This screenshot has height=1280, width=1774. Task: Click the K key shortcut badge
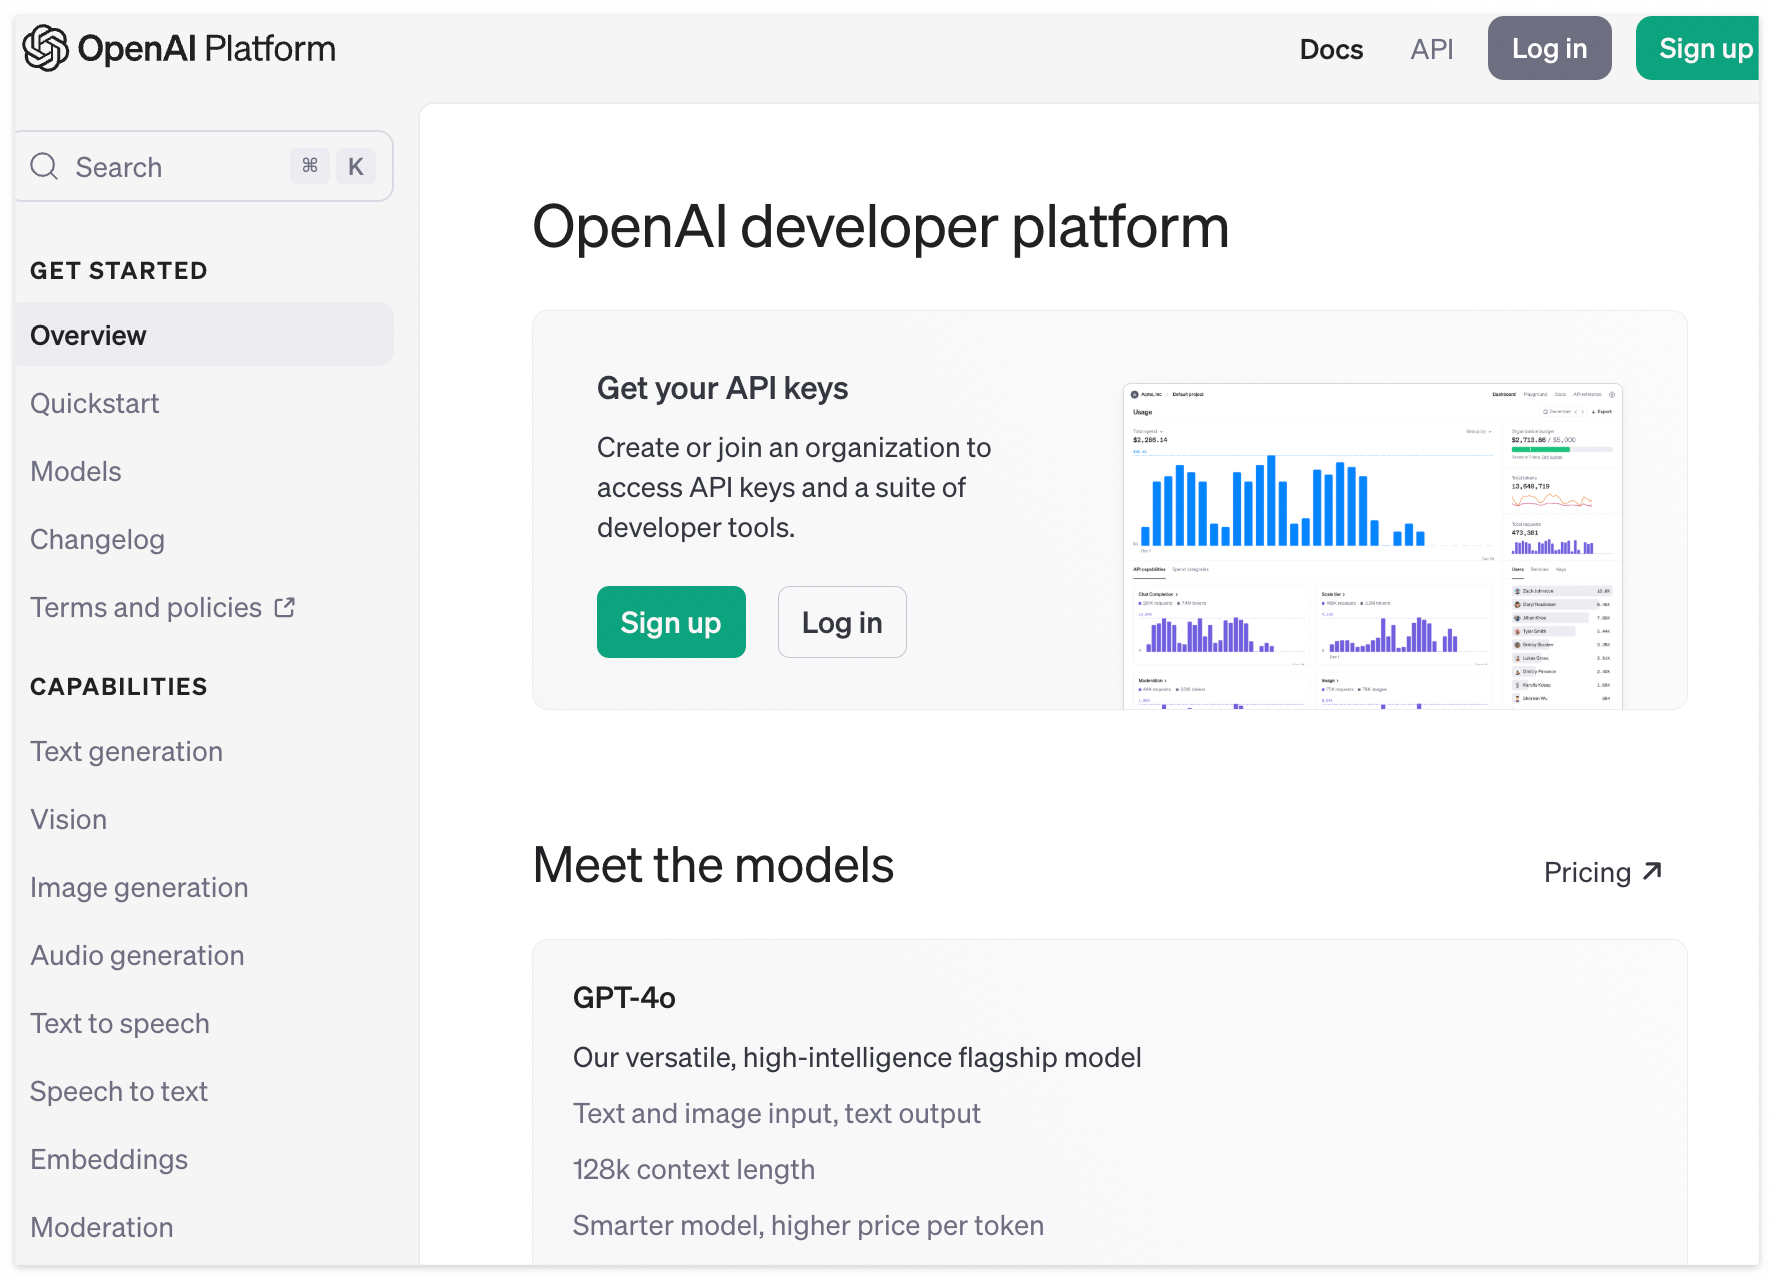(x=356, y=166)
